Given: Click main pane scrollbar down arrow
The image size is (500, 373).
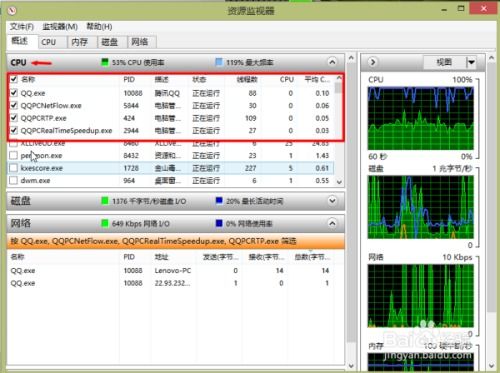Looking at the screenshot, I should (351, 366).
